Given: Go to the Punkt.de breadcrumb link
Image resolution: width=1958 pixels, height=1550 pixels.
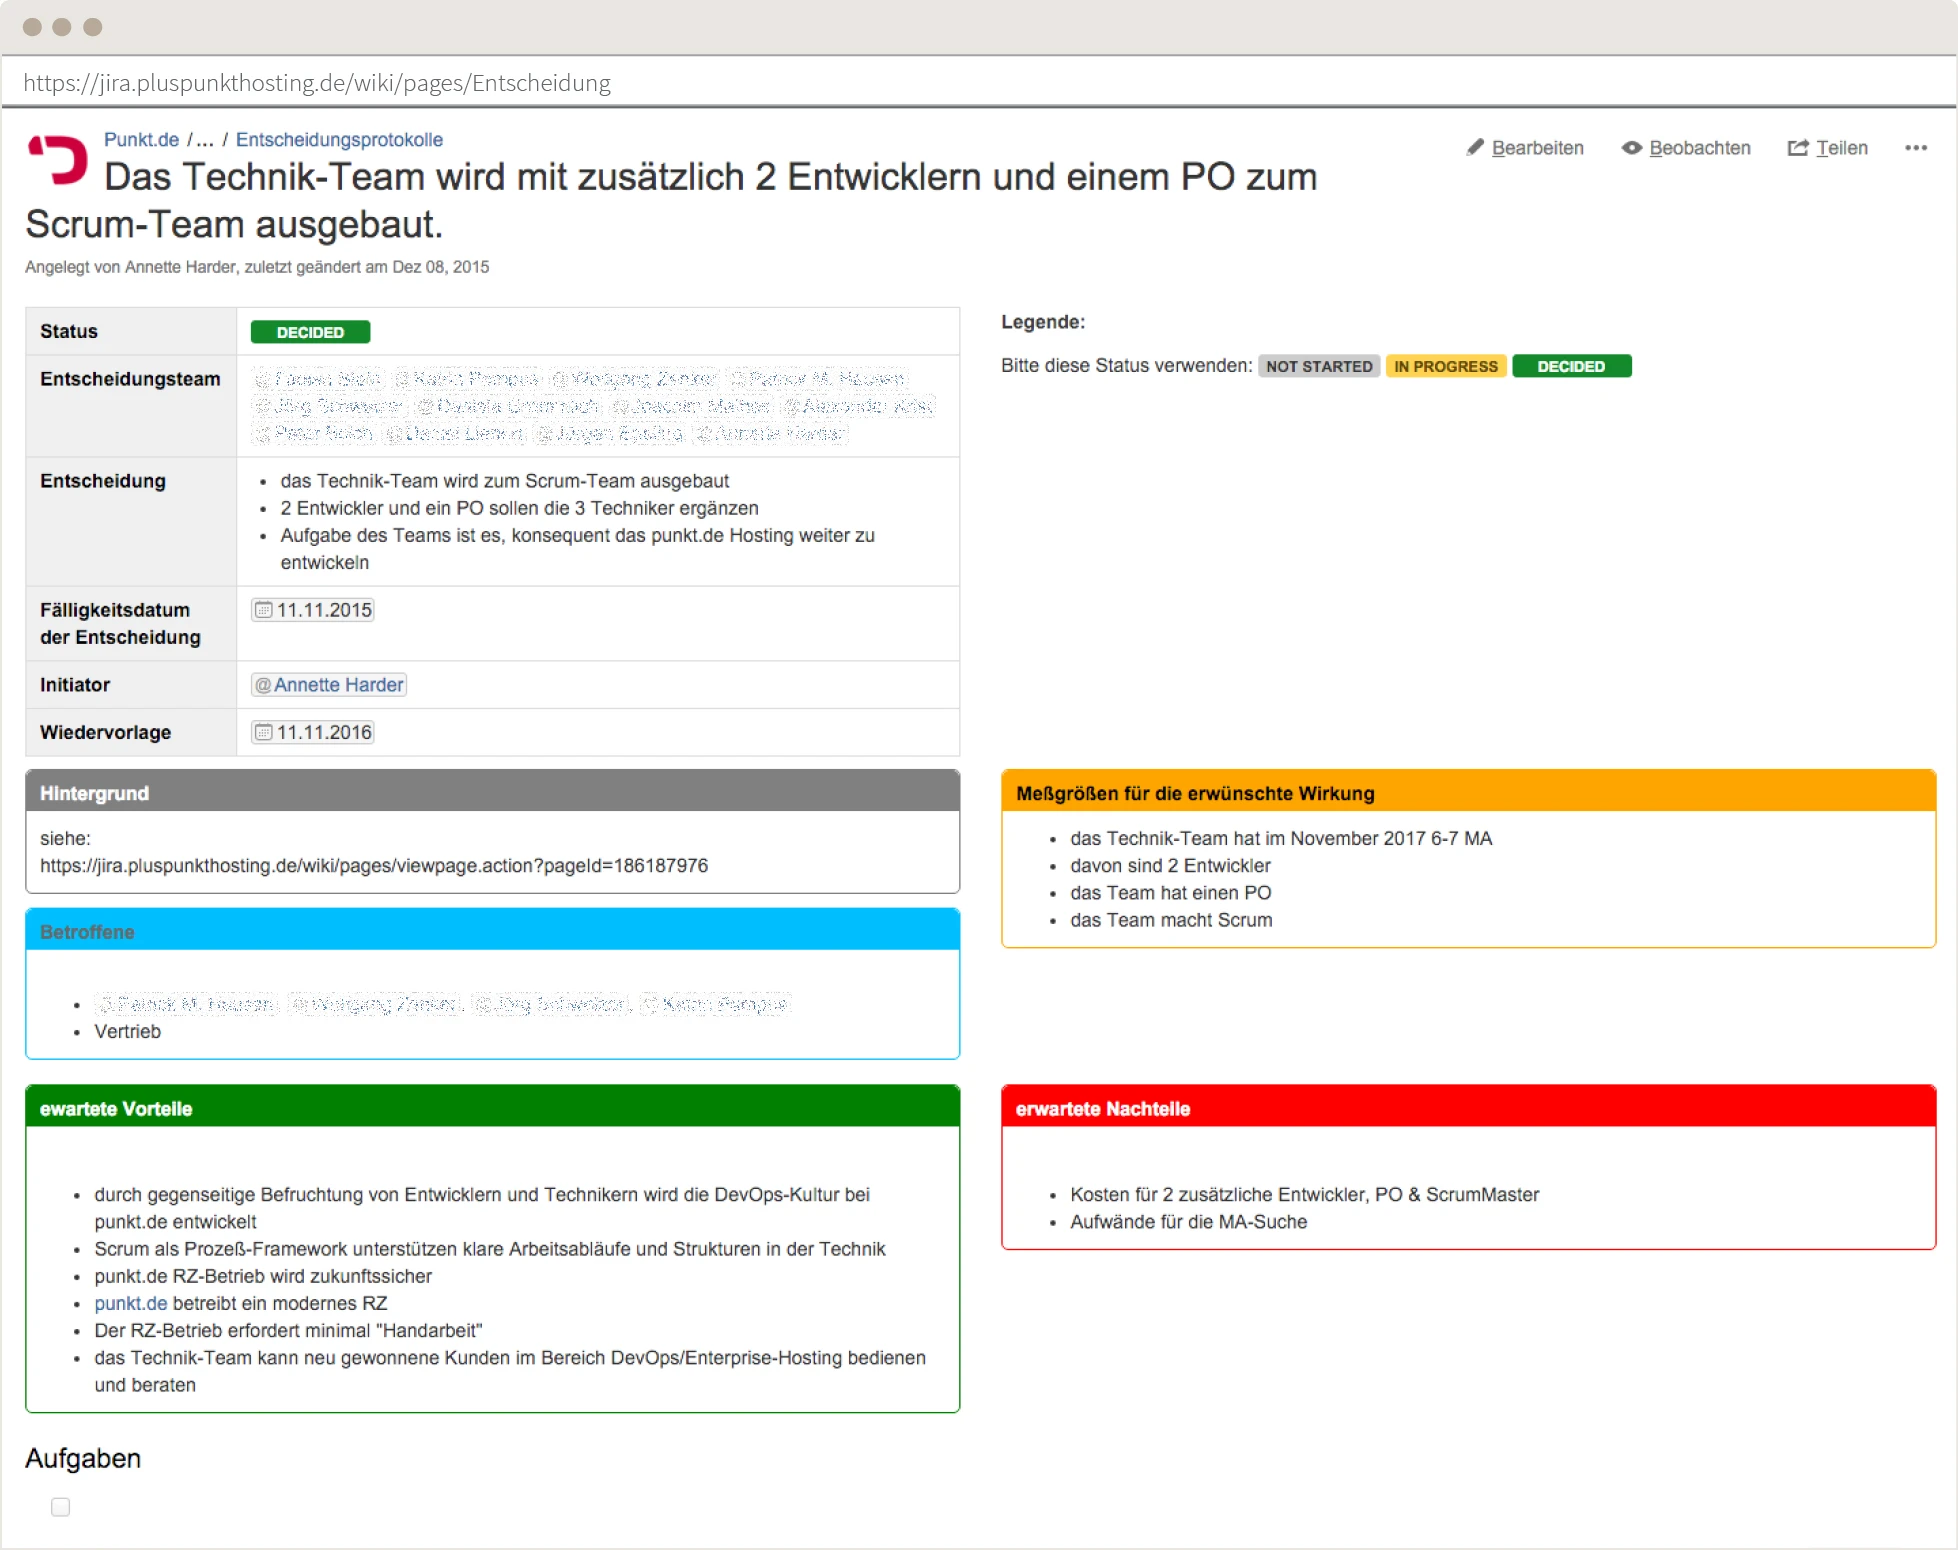Looking at the screenshot, I should point(142,140).
